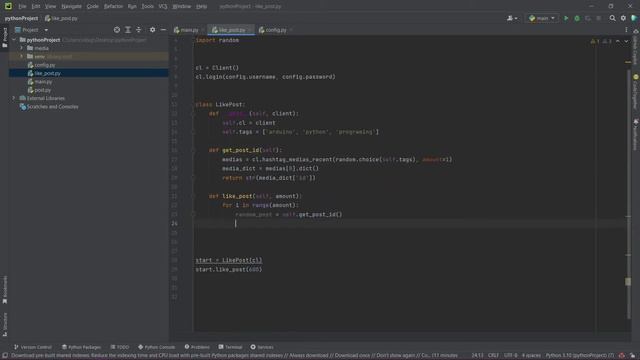Click the CRLF line separator widget

coord(493,356)
